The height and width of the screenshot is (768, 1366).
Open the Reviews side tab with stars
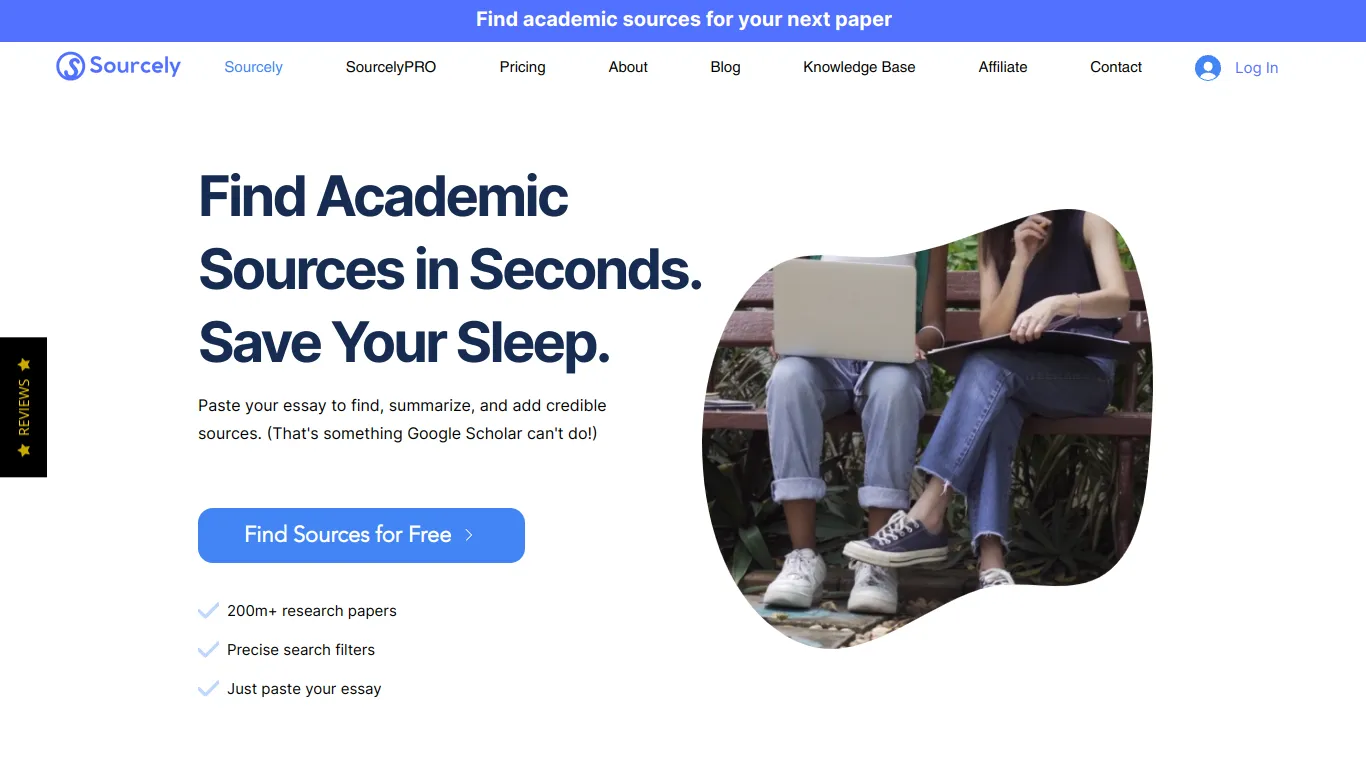(23, 407)
